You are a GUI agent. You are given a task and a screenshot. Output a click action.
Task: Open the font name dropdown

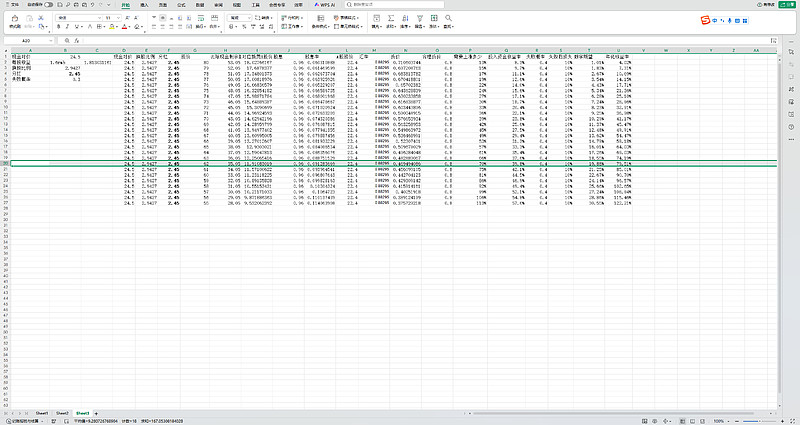point(75,18)
